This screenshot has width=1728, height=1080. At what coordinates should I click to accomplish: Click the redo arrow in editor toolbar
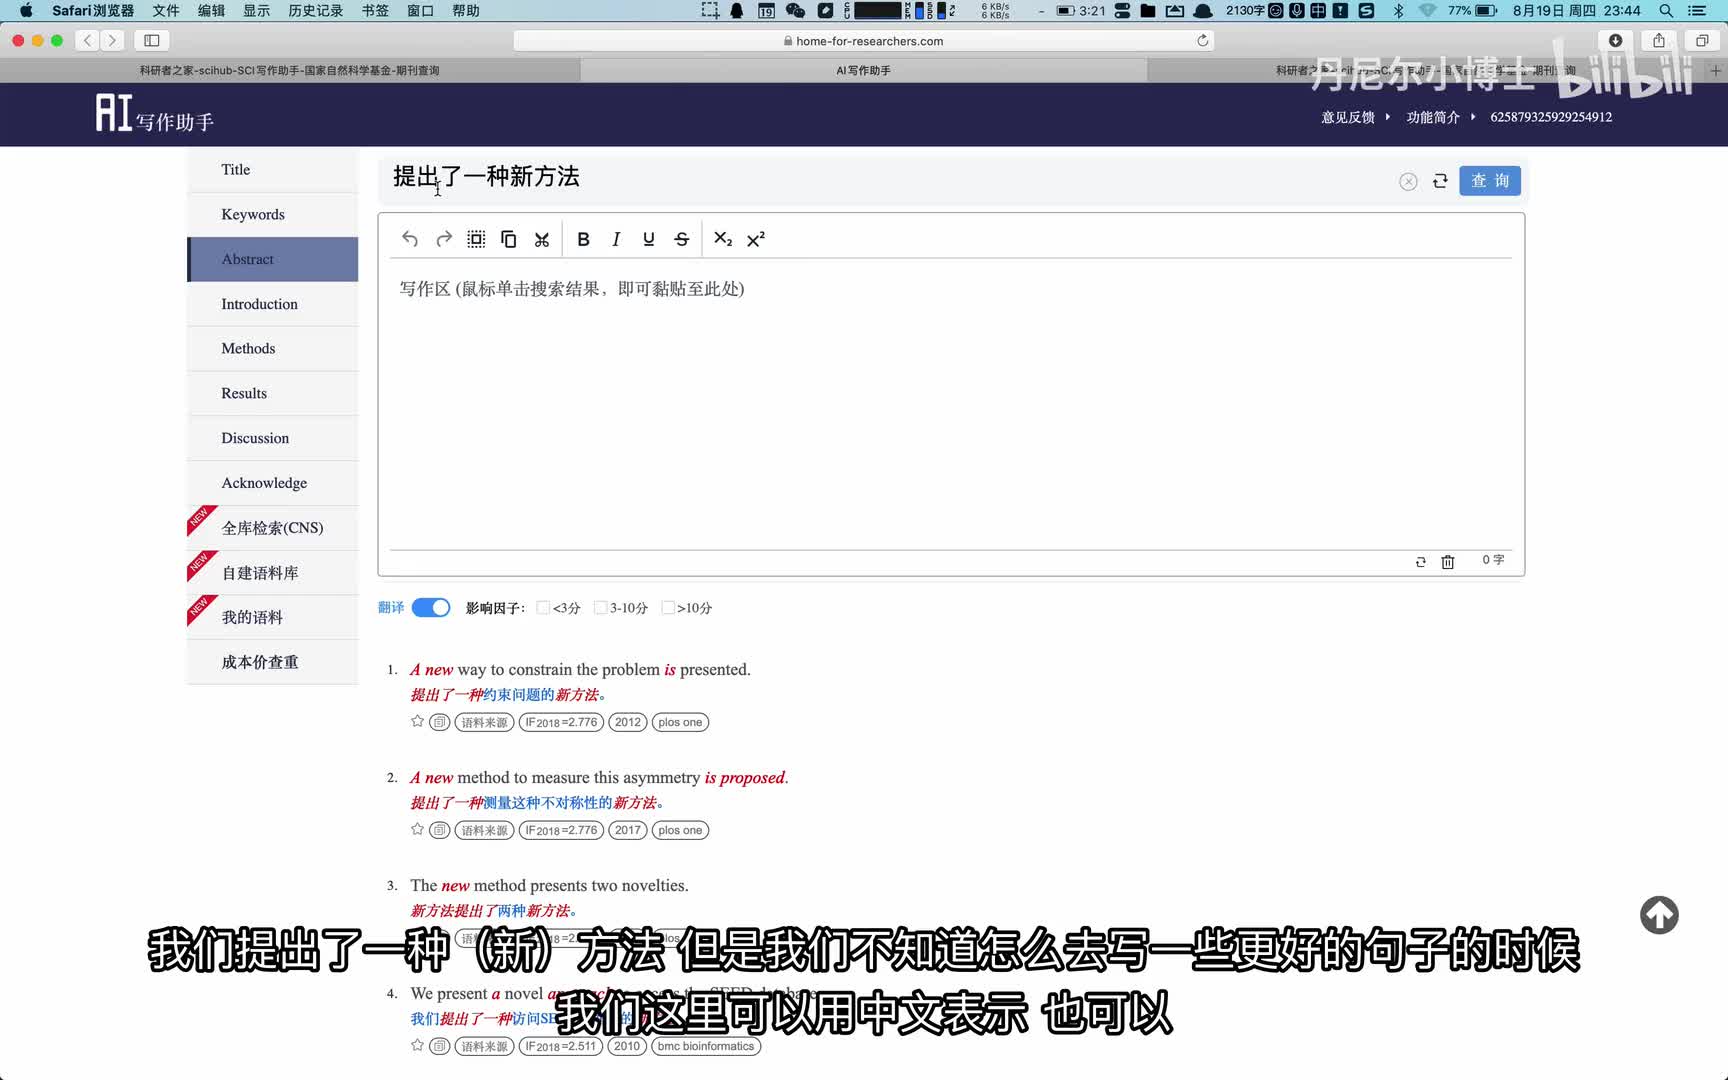[444, 239]
